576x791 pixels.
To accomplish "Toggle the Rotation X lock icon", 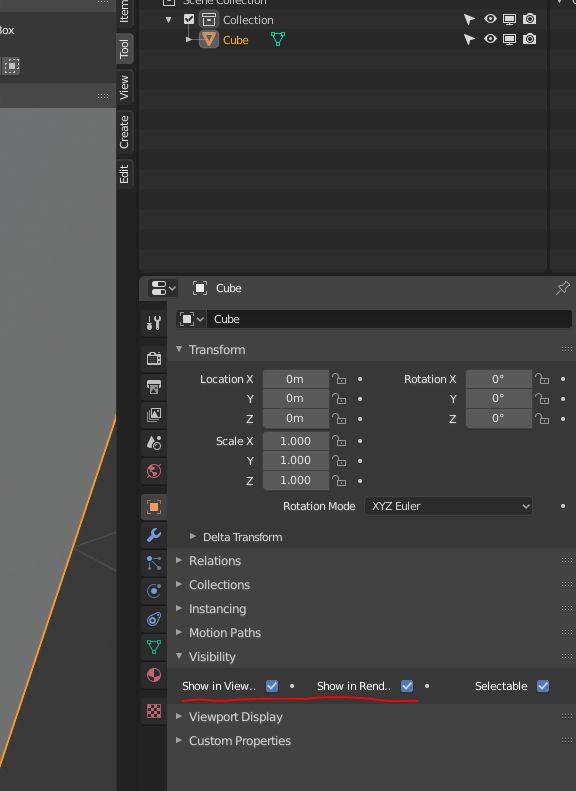I will click(542, 379).
